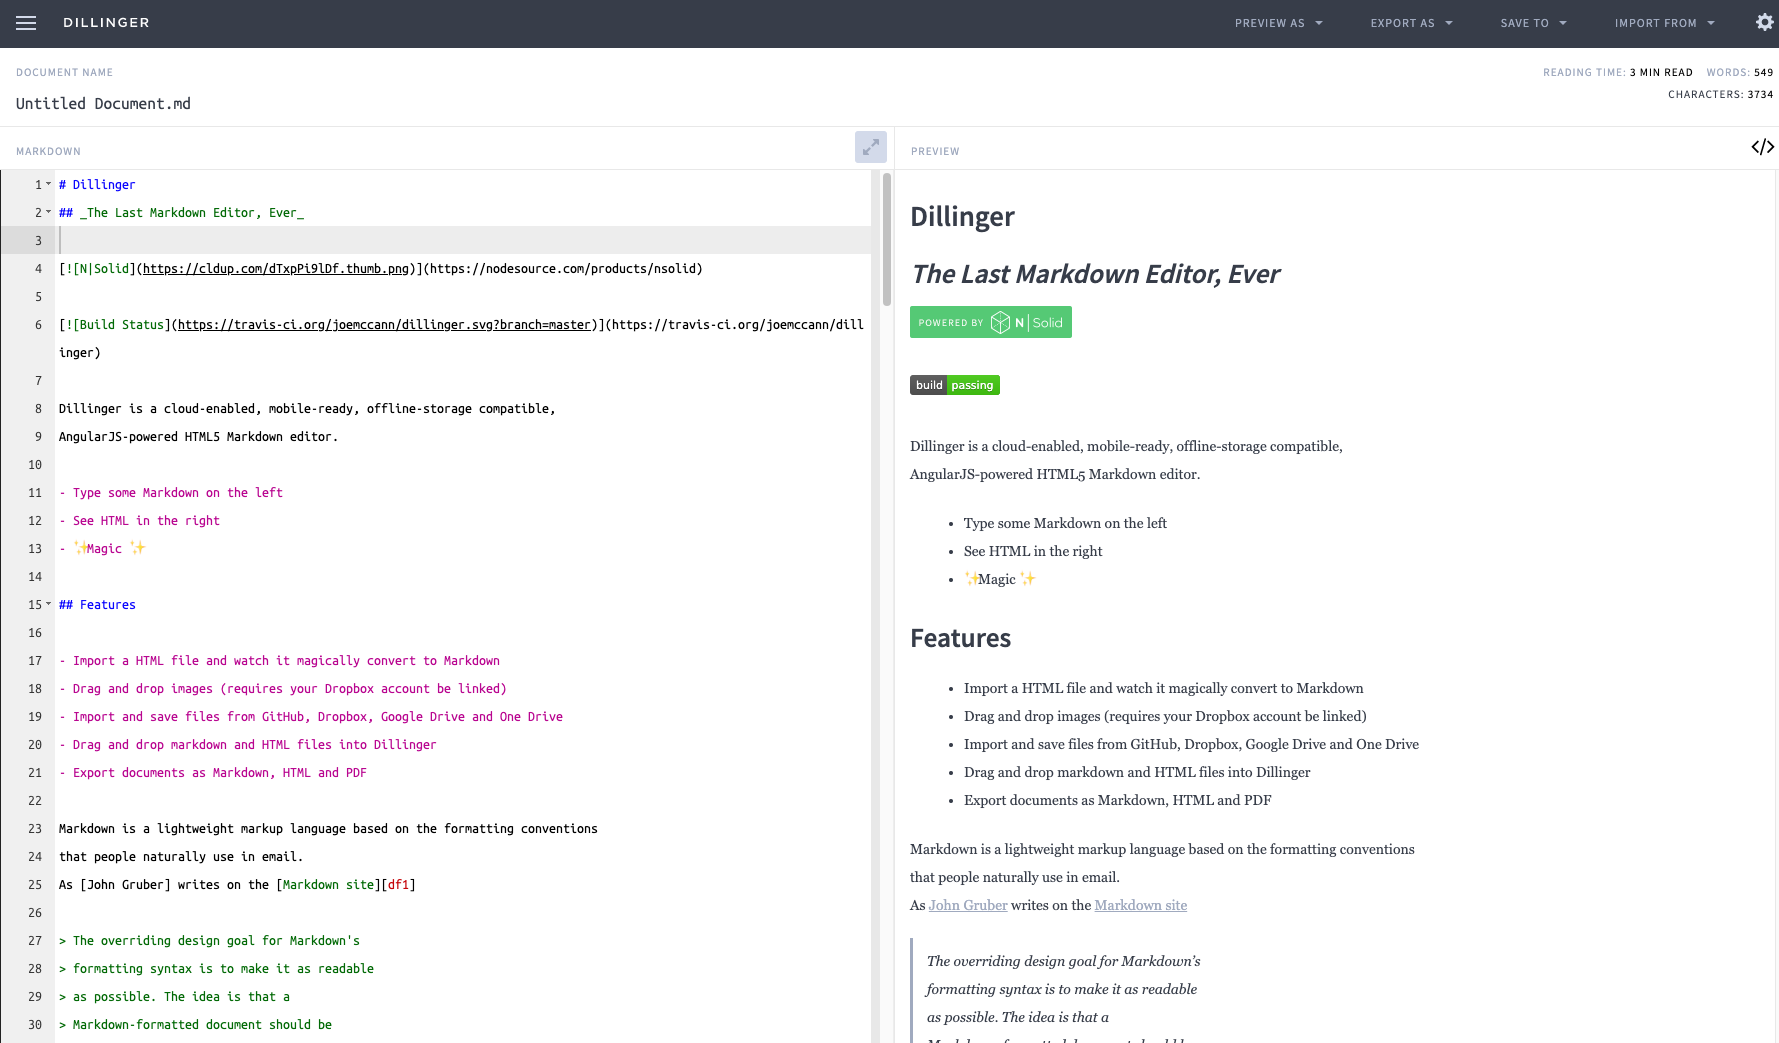
Task: Click 'Export documents as Markdown' editor line
Action: tap(213, 772)
